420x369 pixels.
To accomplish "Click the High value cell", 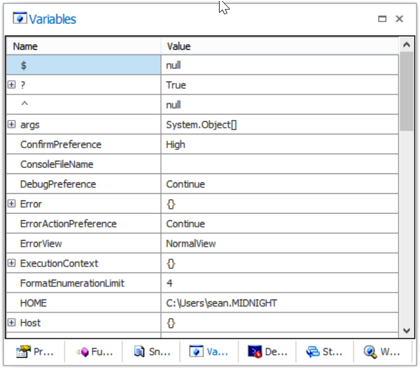I will click(x=280, y=144).
